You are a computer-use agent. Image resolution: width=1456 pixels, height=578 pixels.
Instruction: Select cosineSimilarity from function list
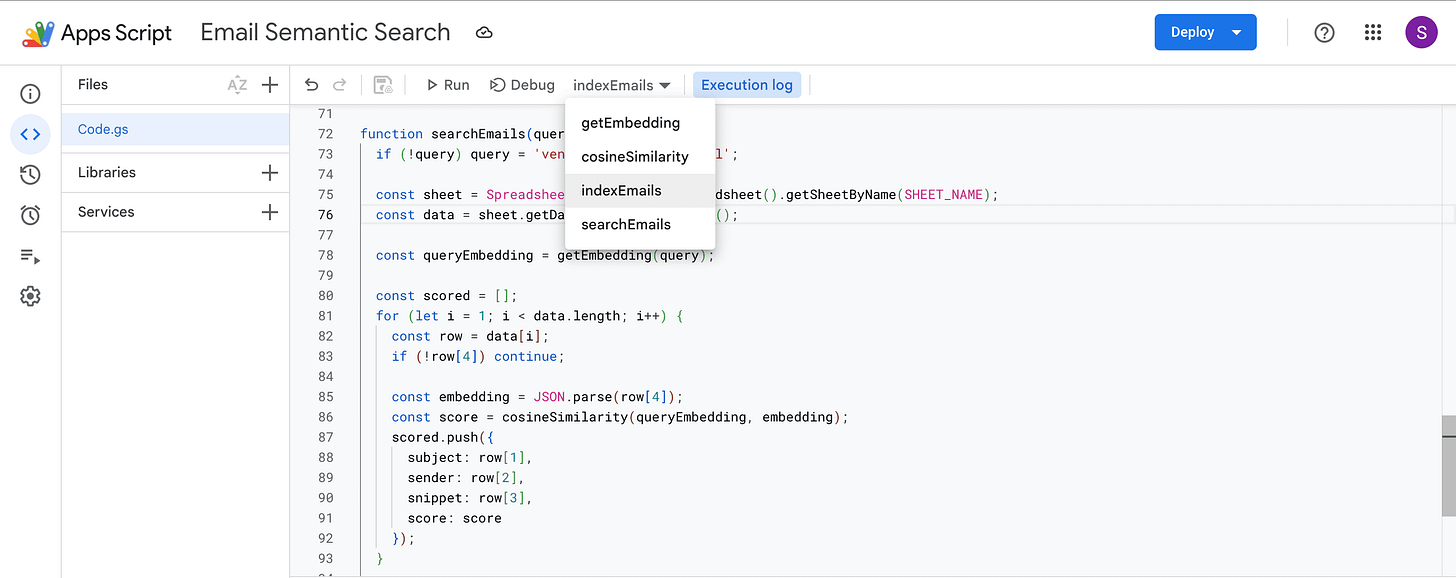click(640, 157)
